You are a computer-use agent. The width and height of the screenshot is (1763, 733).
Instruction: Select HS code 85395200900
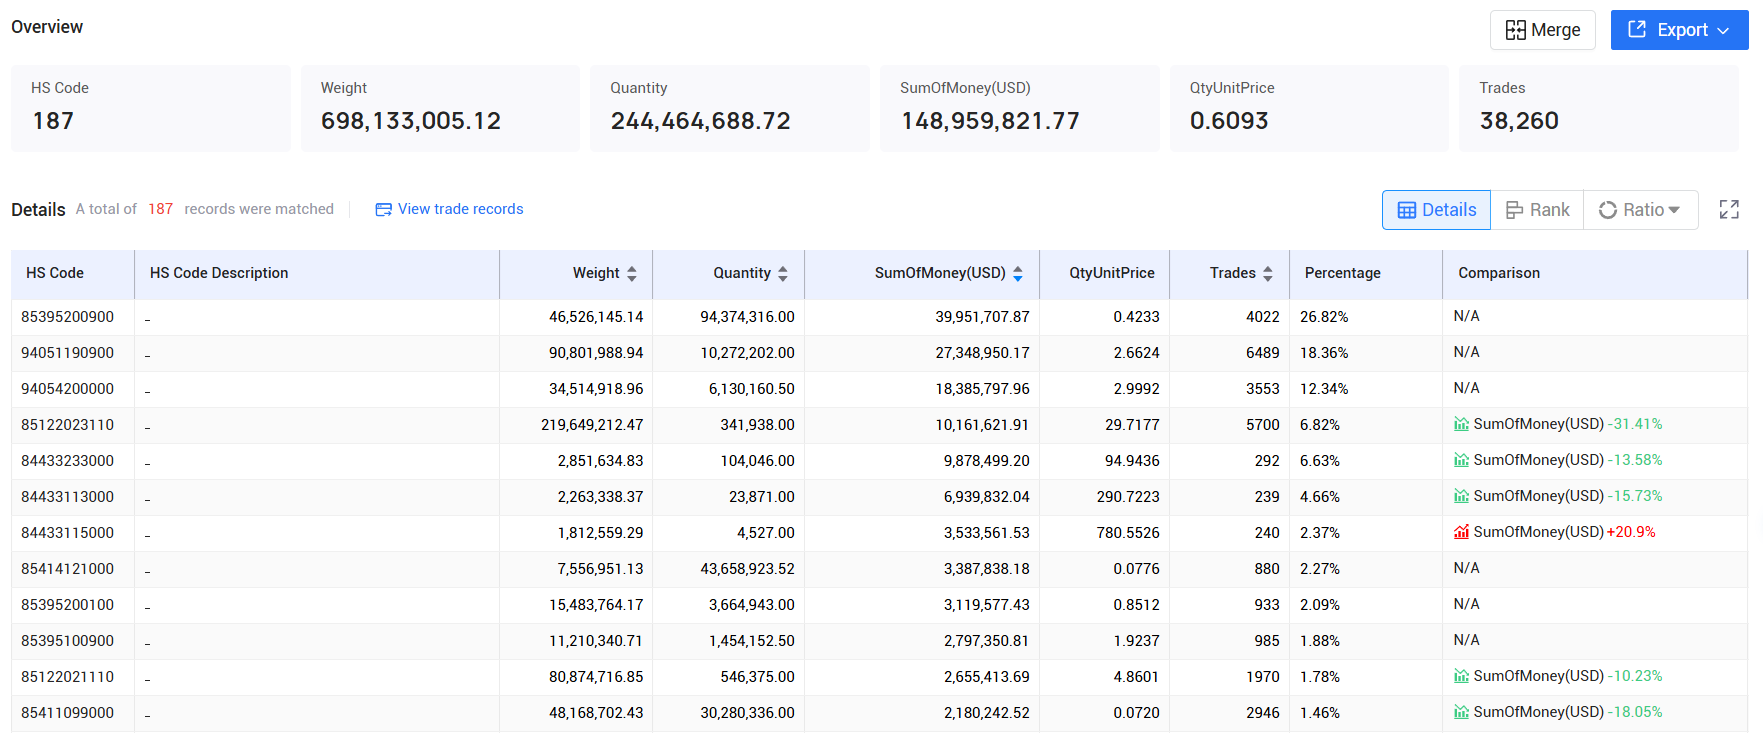[x=68, y=317]
